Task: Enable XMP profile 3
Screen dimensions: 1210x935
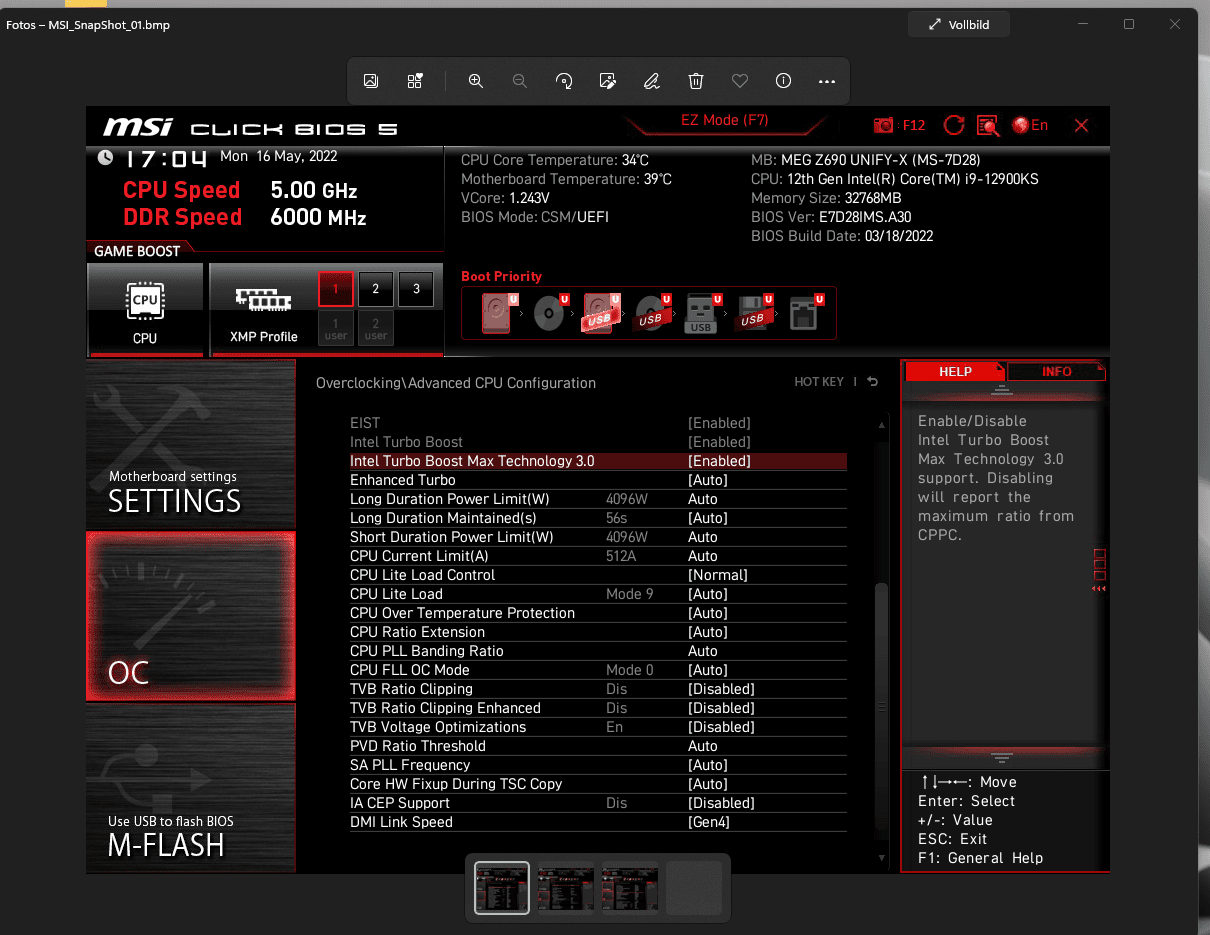Action: 416,289
